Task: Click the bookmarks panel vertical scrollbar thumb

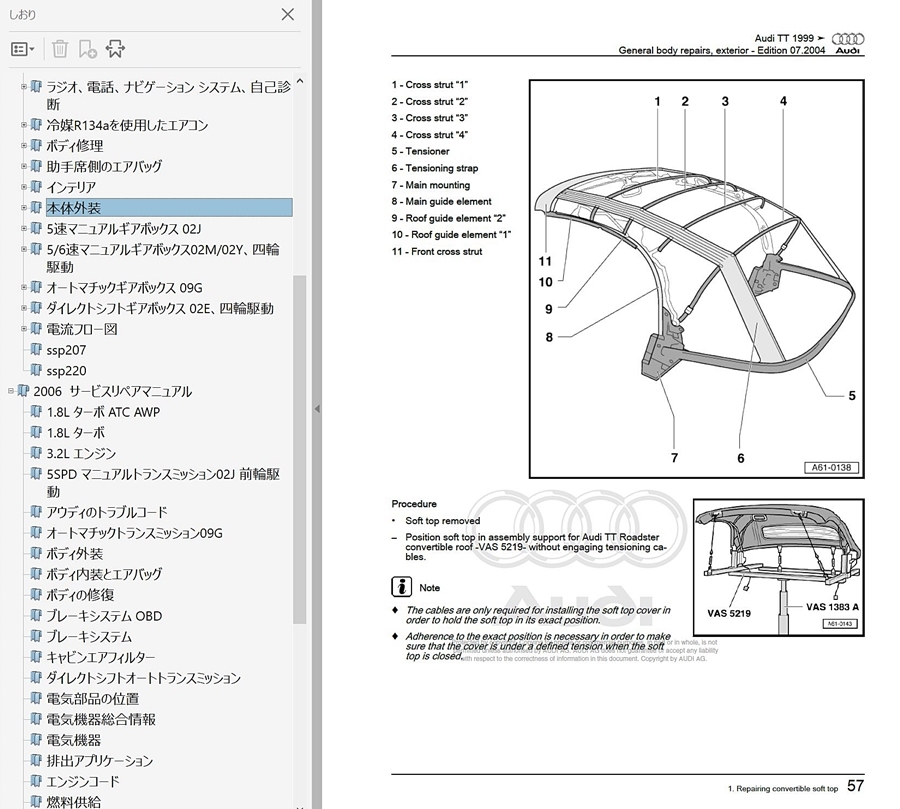Action: [x=299, y=449]
